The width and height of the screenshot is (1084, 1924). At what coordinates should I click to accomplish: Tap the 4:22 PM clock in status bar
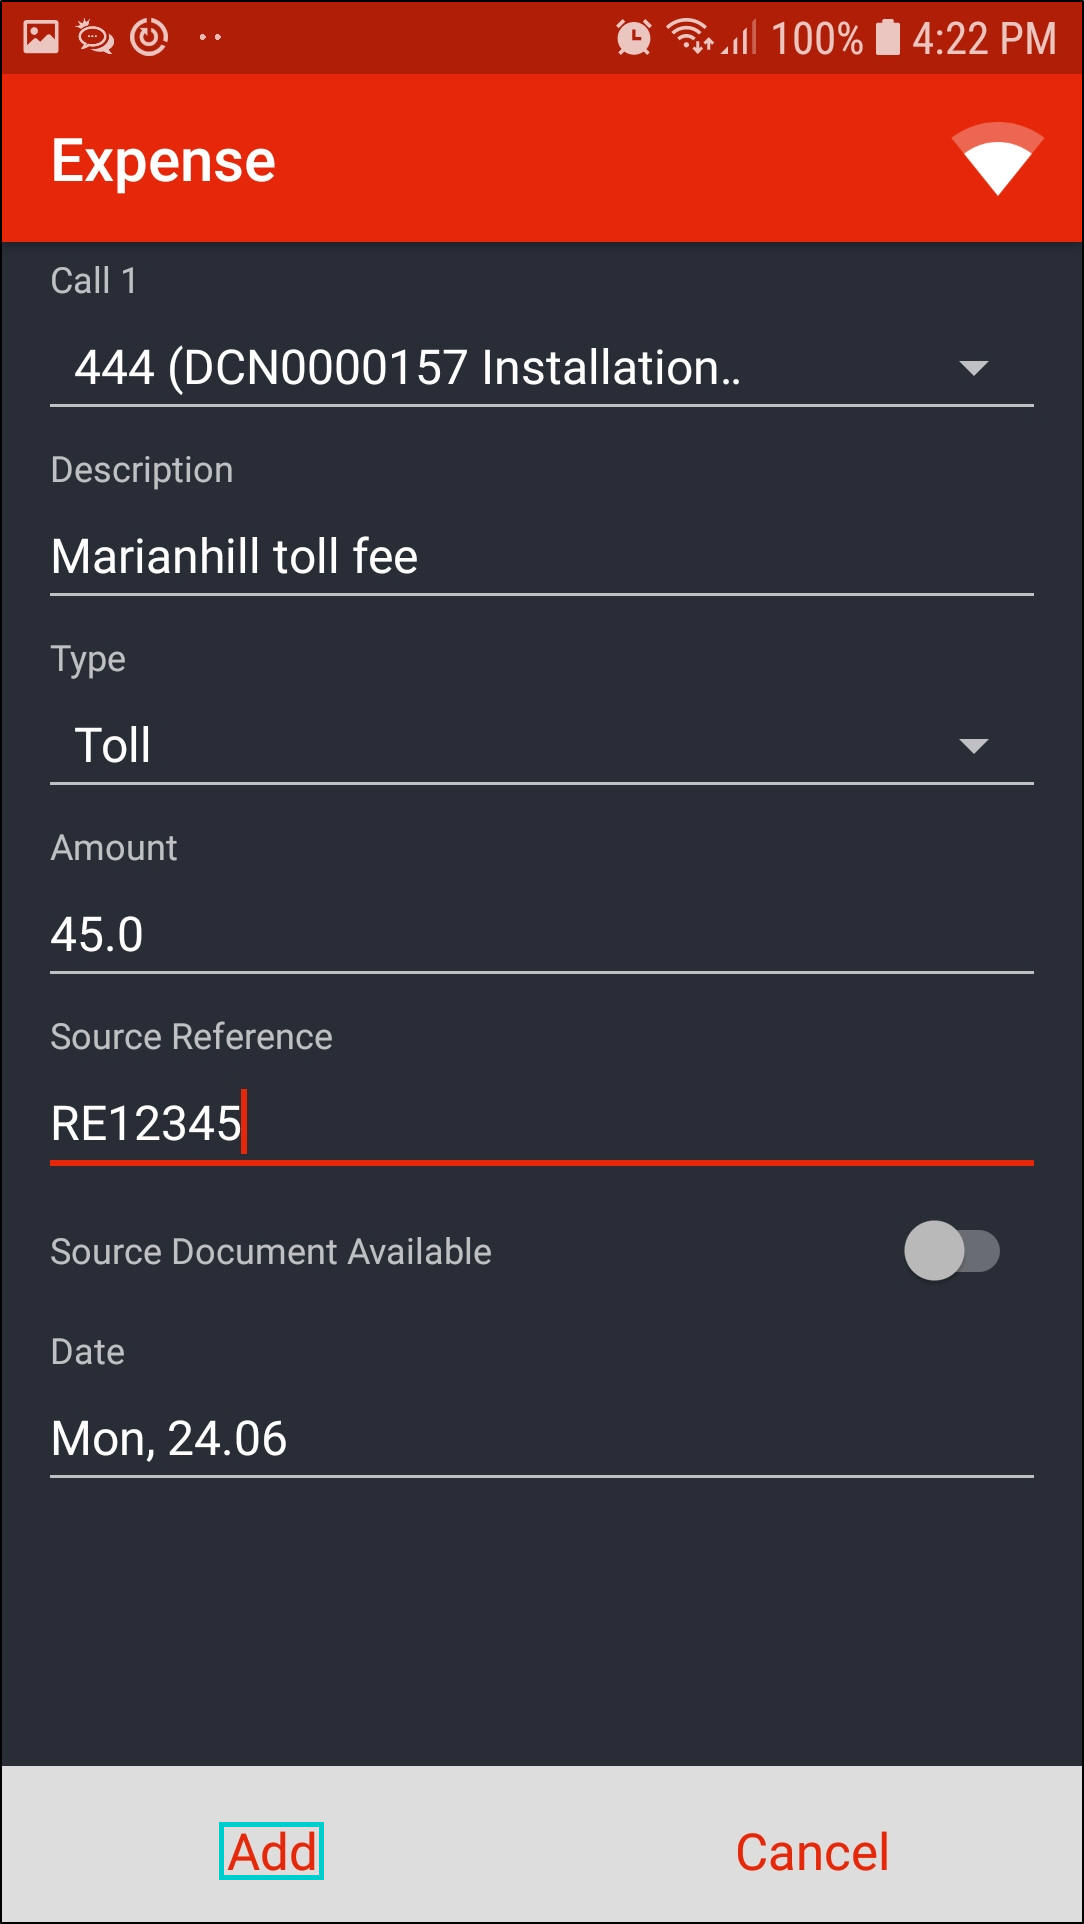[984, 39]
